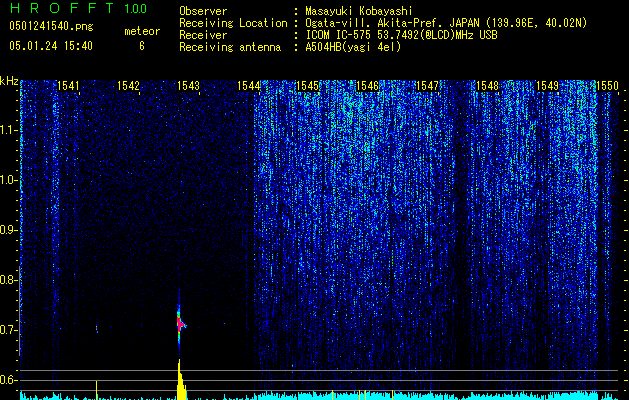Click the 1550 time marker
The height and width of the screenshot is (400, 629).
point(607,86)
